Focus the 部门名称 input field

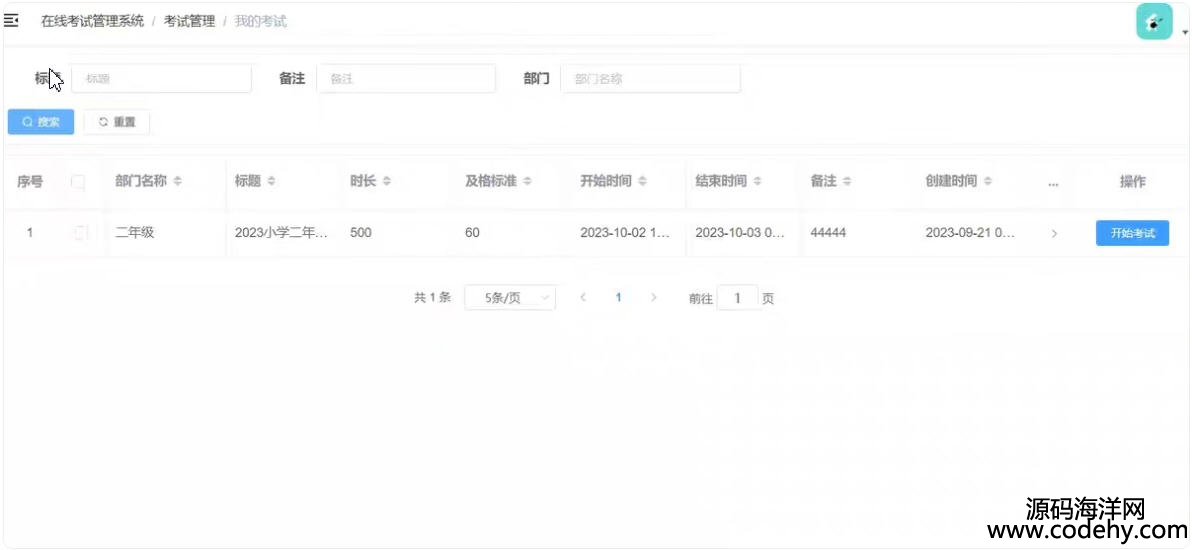[650, 78]
